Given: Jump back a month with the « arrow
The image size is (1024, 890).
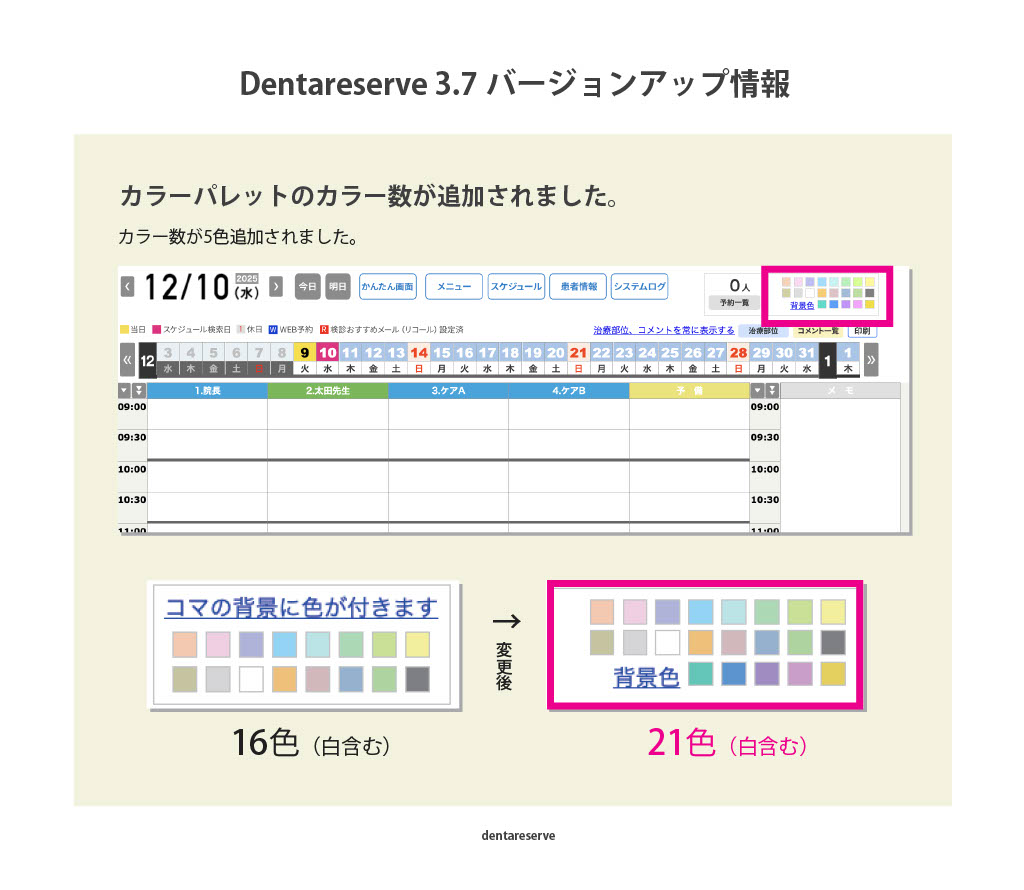Looking at the screenshot, I should (x=128, y=359).
